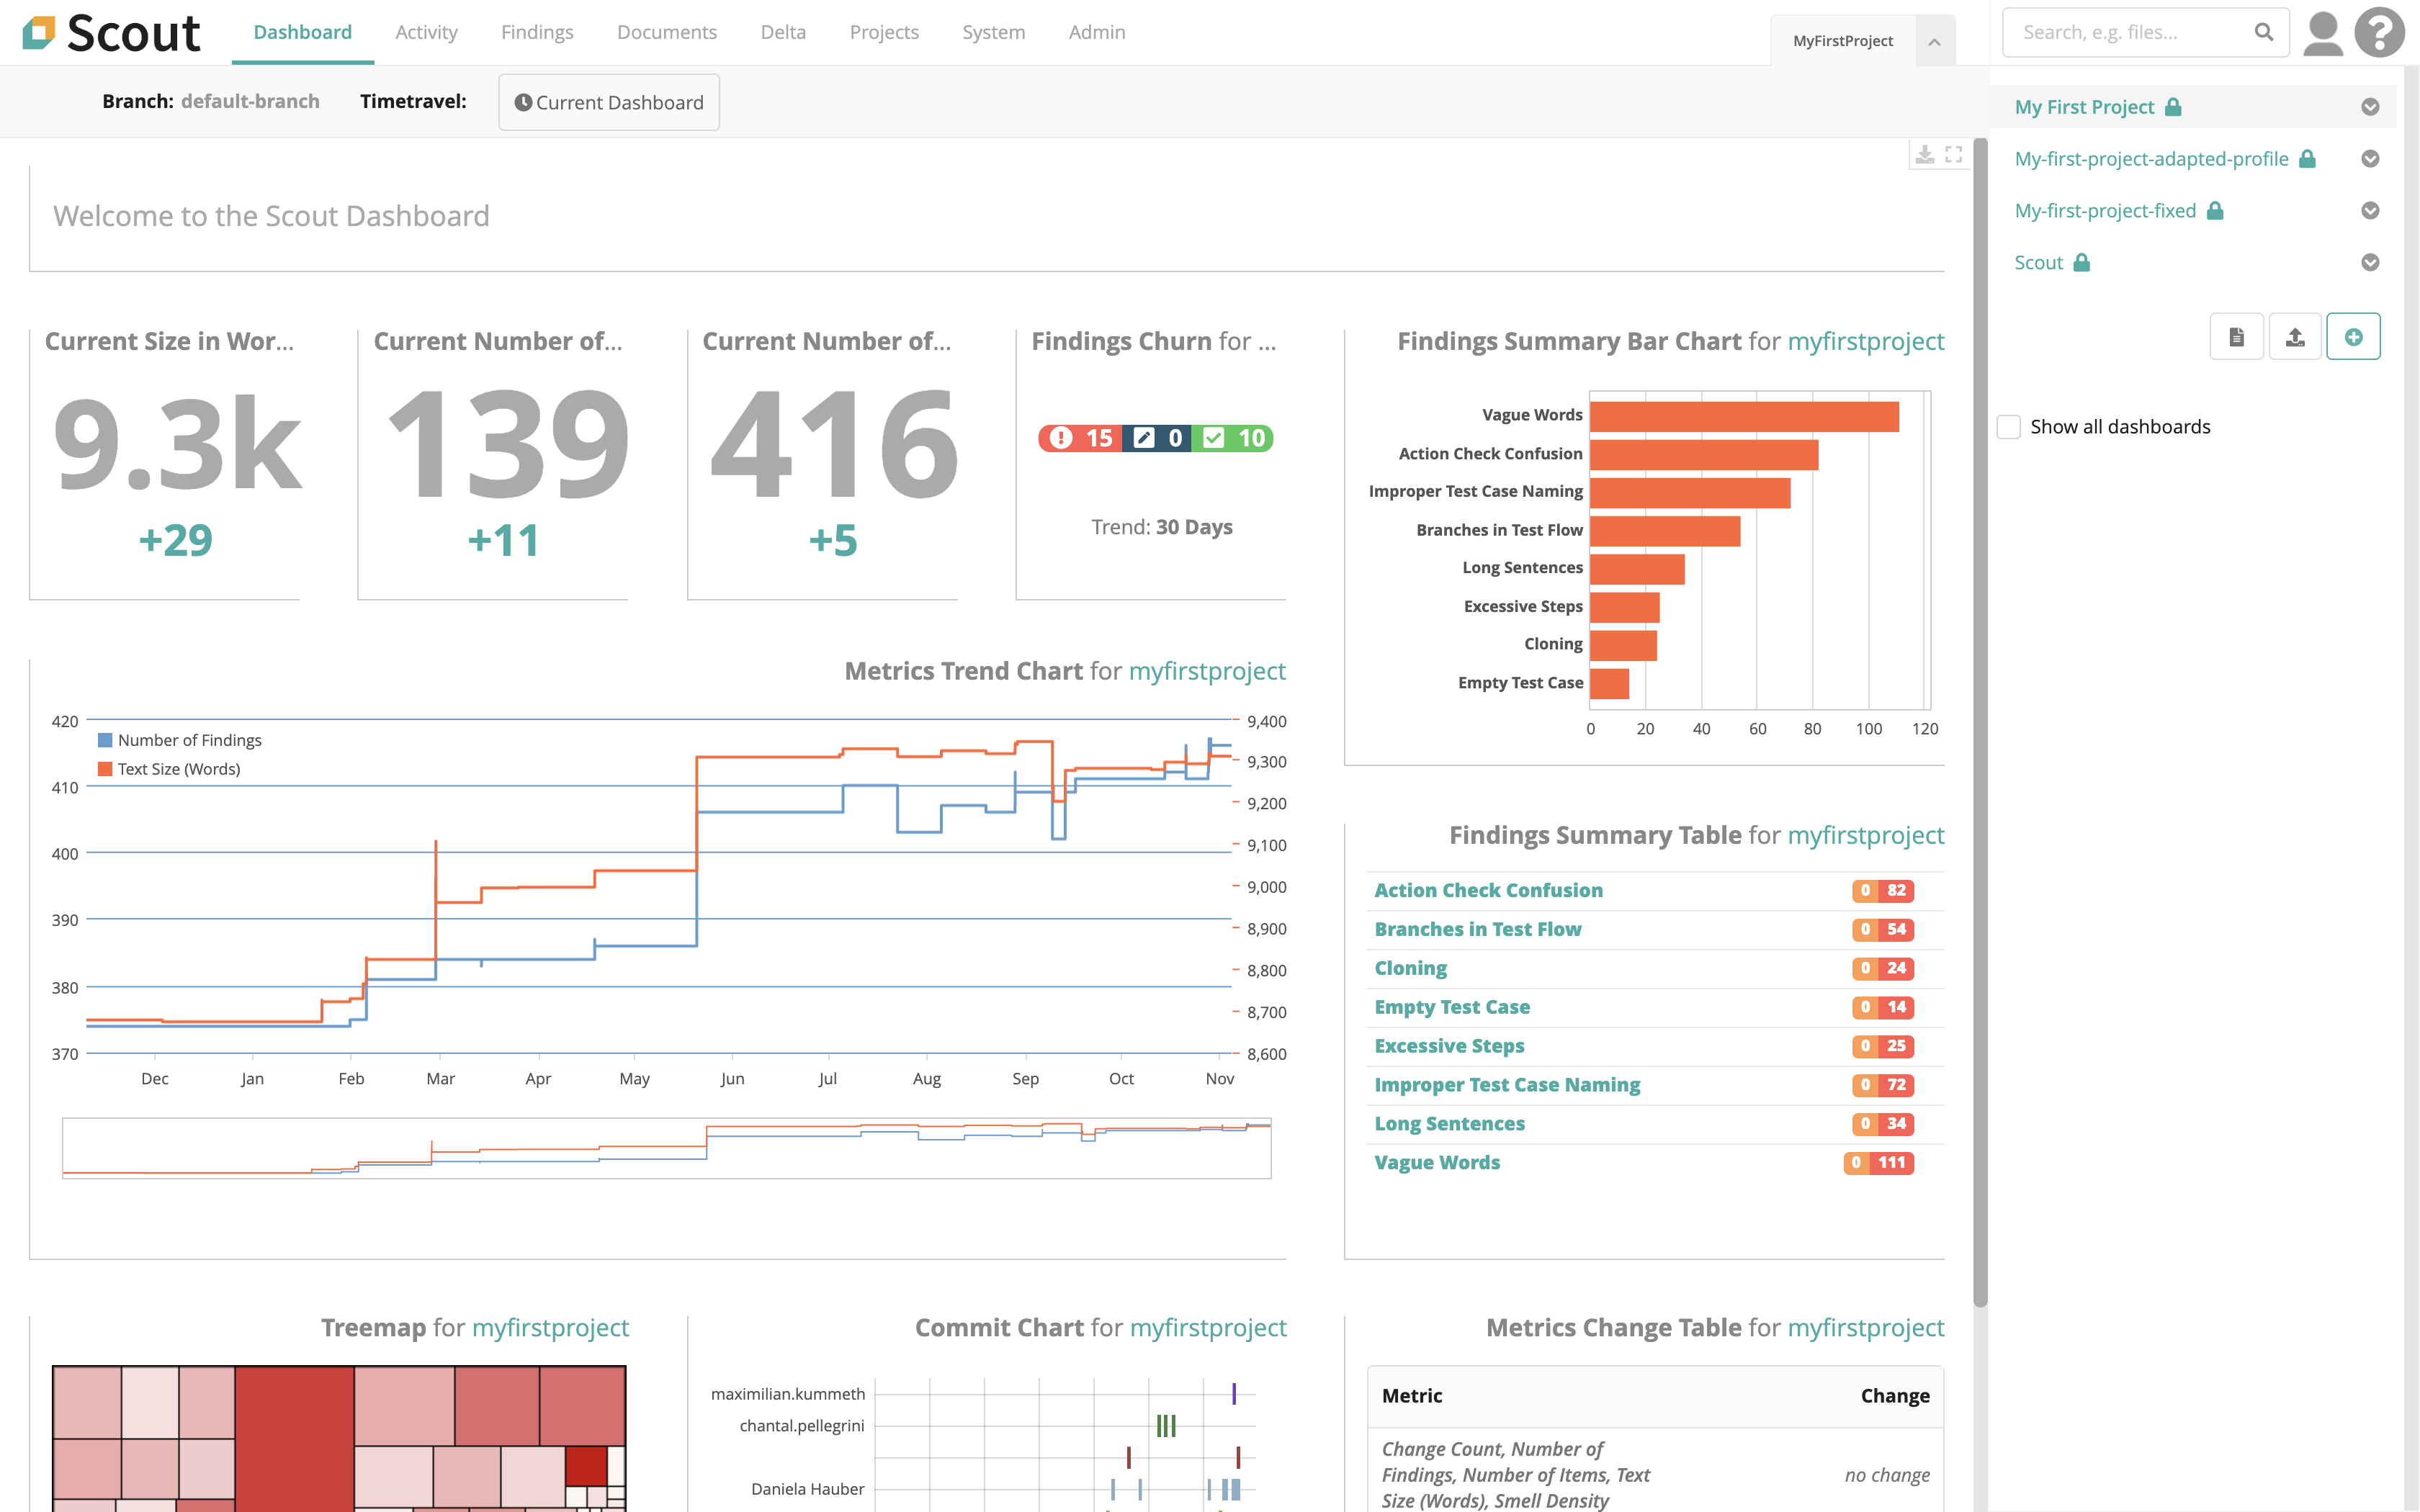Open the Vague Words findings link

(1437, 1162)
